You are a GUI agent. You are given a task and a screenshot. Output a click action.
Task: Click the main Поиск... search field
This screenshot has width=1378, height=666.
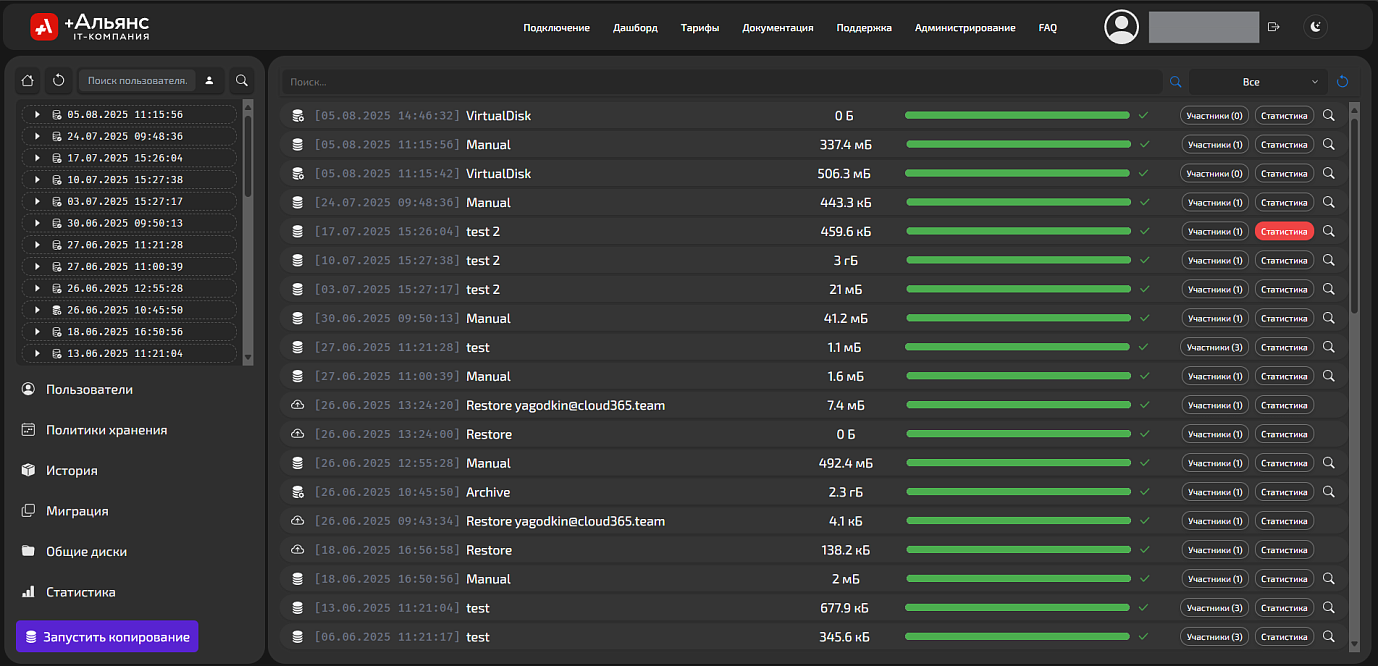click(720, 82)
